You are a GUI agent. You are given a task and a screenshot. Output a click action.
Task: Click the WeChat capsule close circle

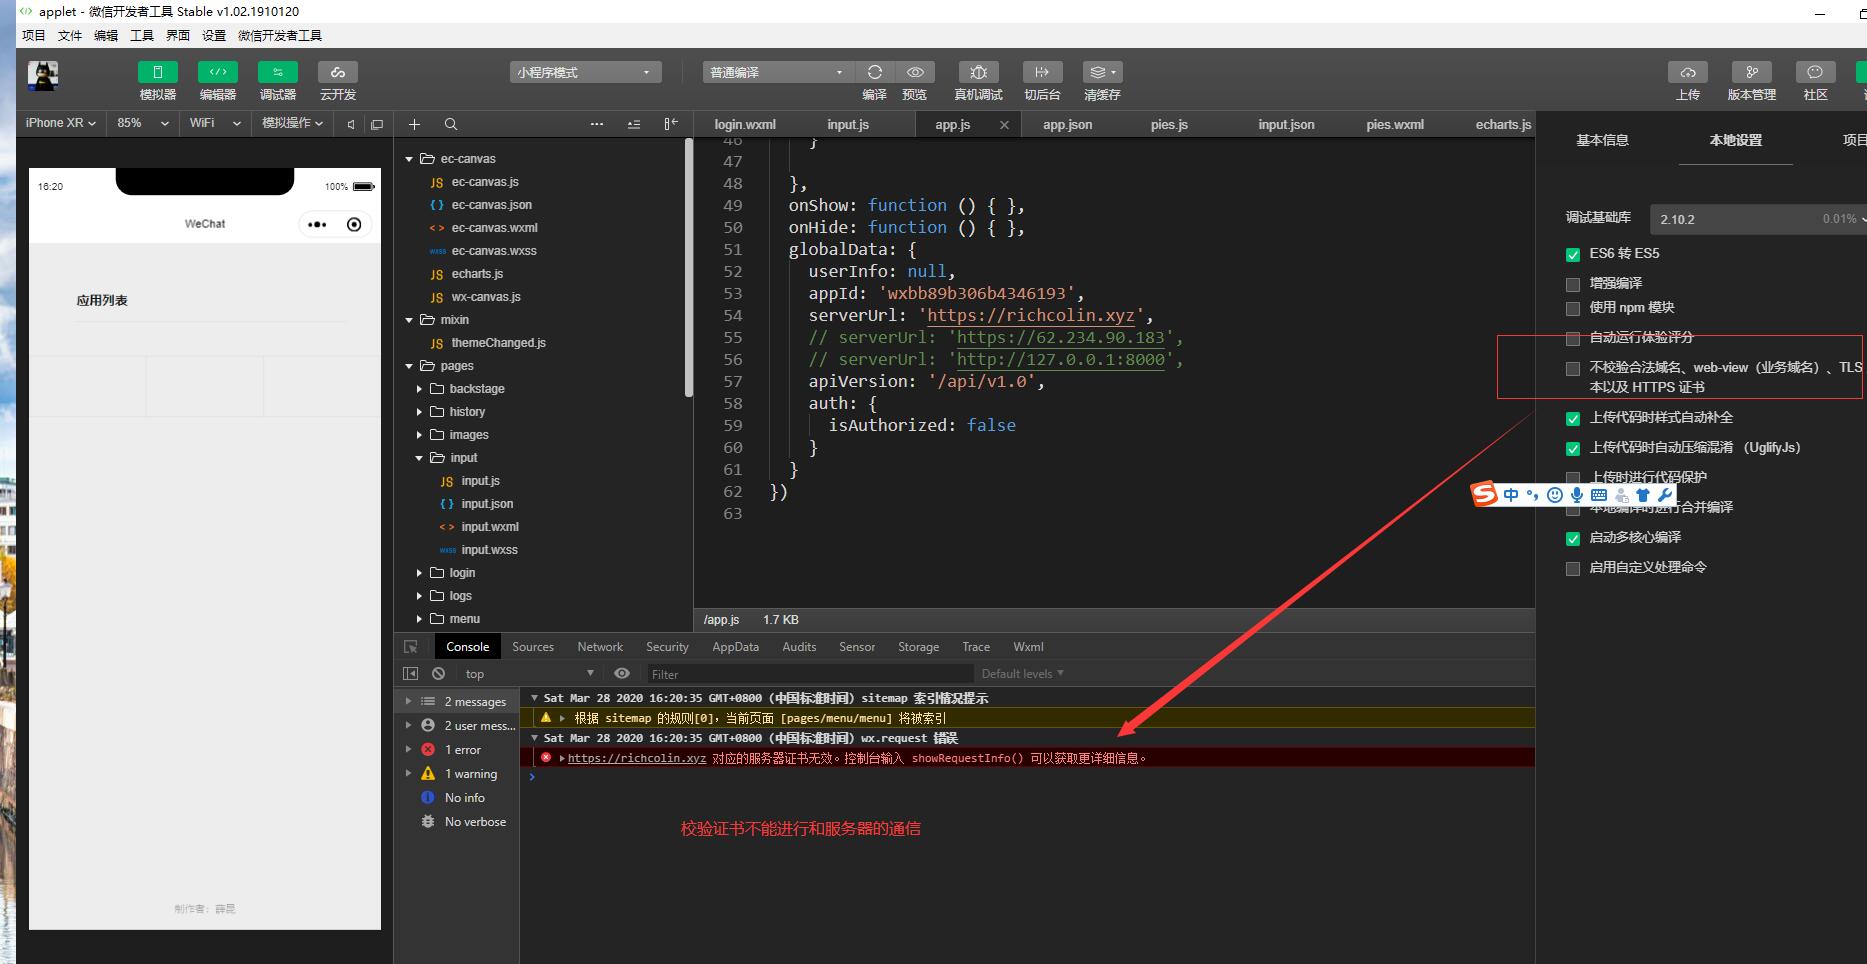click(x=354, y=224)
